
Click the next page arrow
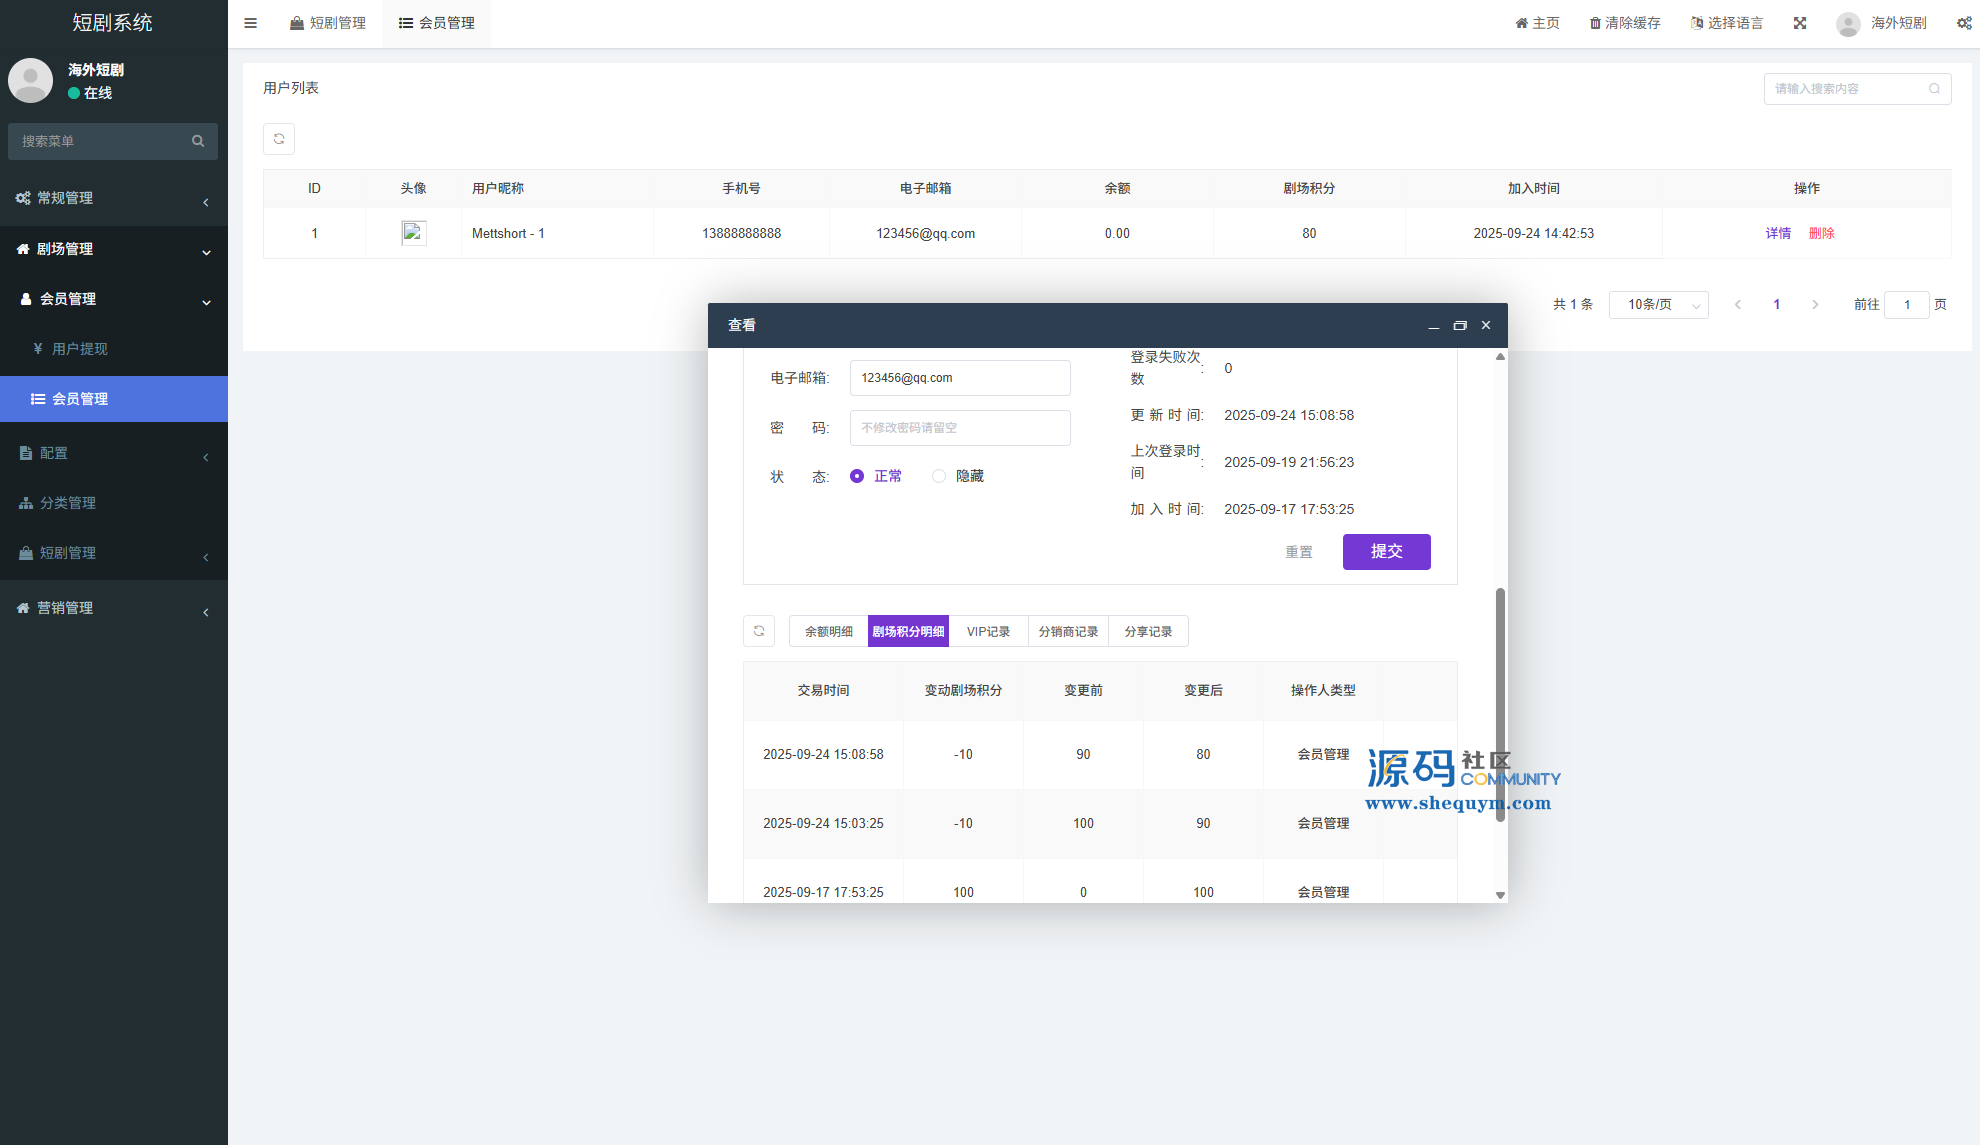1815,304
